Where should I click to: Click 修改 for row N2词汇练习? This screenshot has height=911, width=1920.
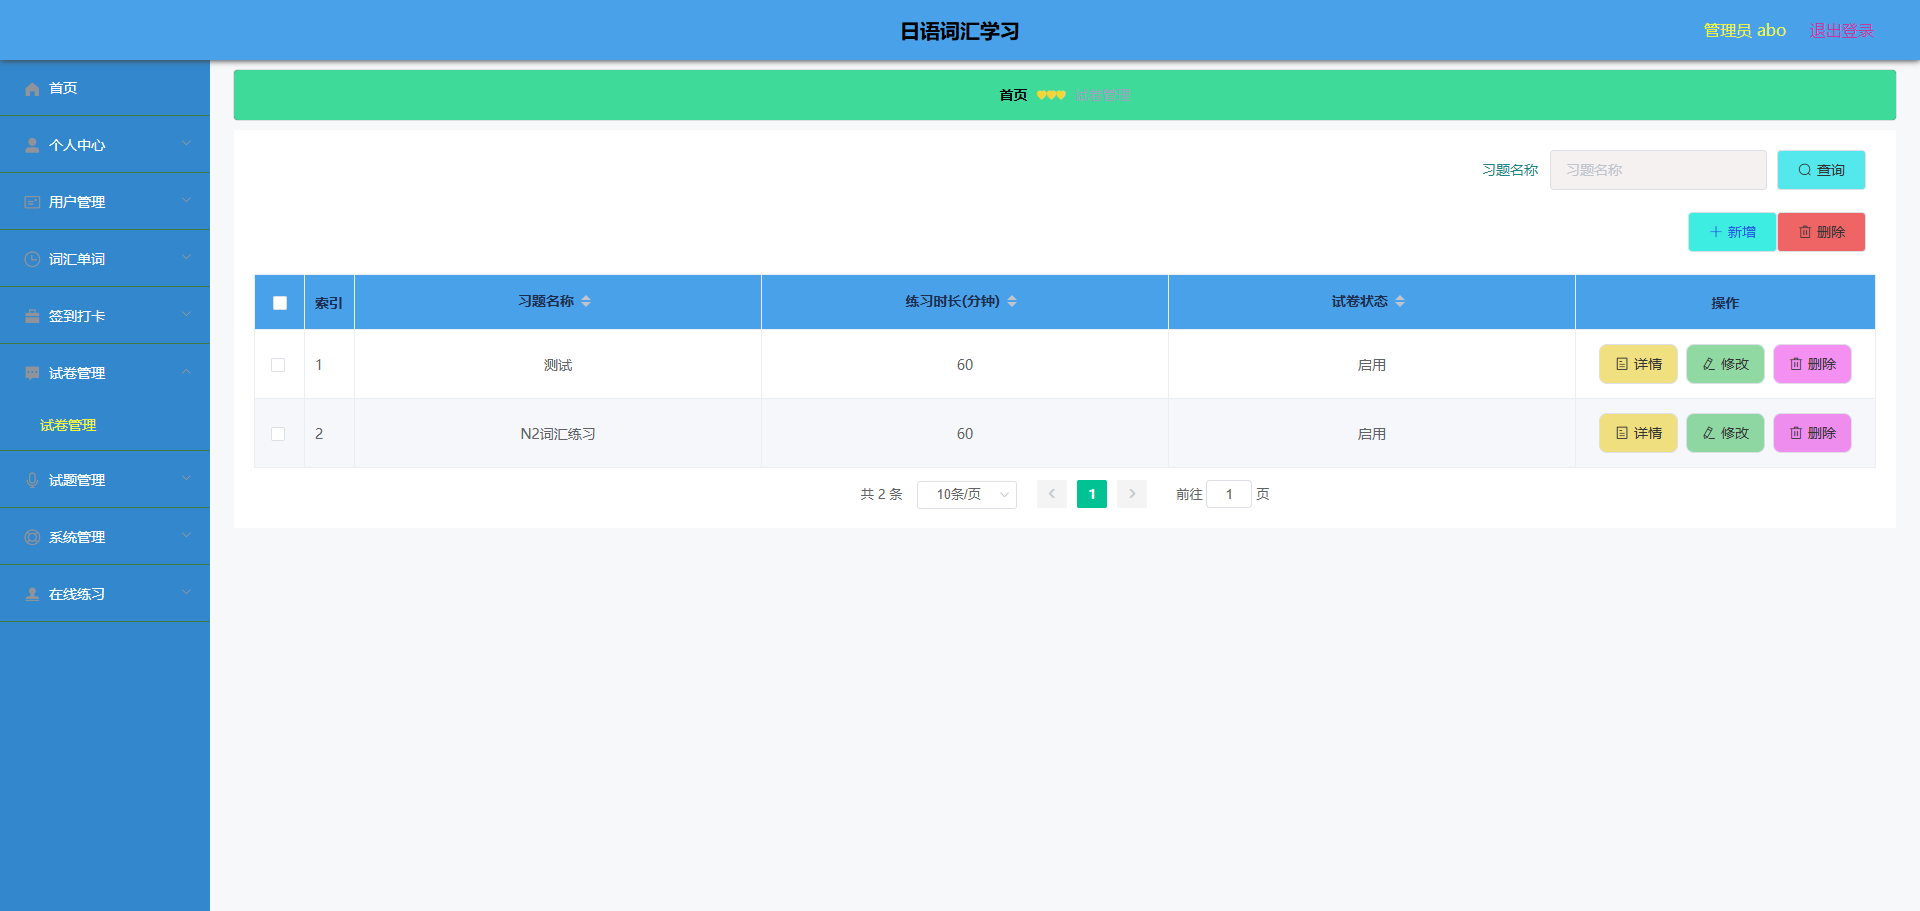[x=1725, y=434]
